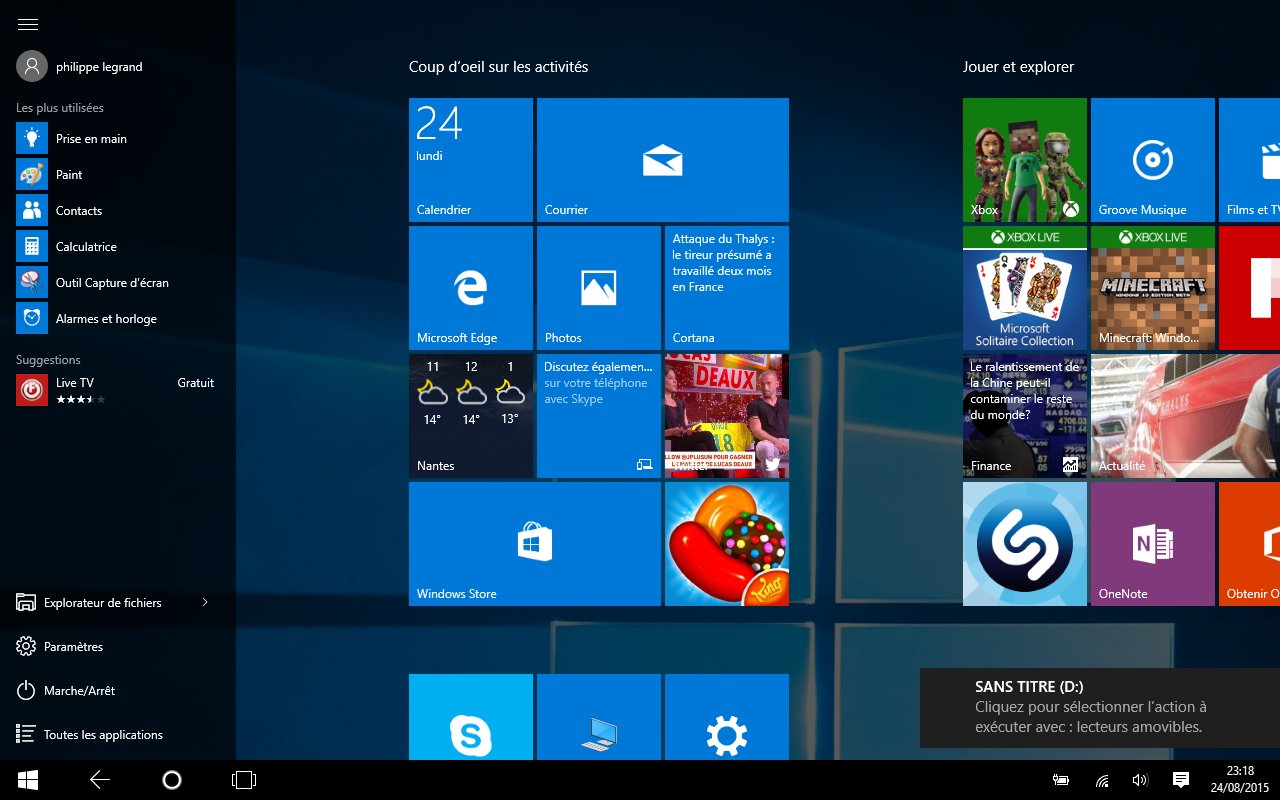The image size is (1280, 800).
Task: Open the Twitter live tile
Action: 727,416
